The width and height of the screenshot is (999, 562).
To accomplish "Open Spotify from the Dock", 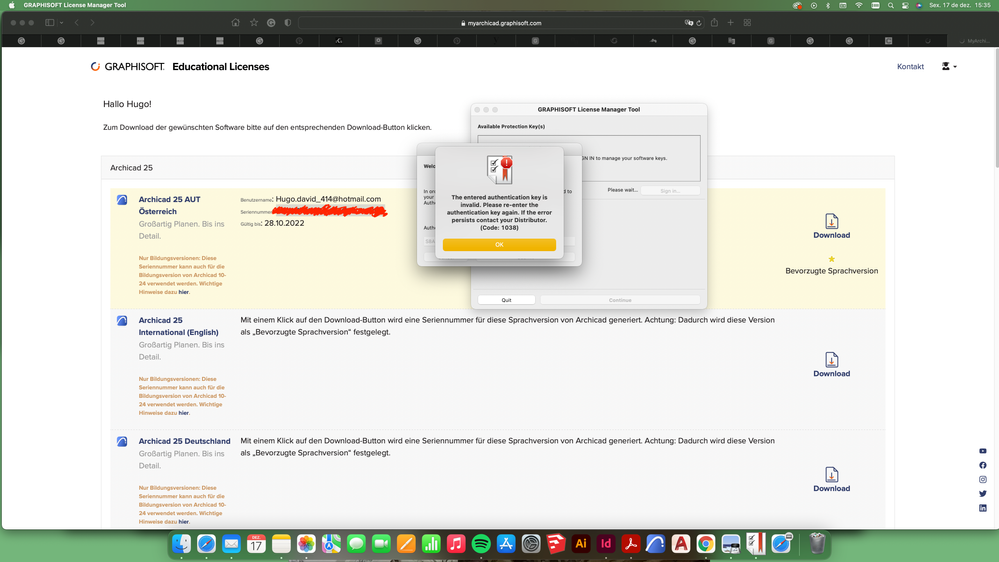I will click(481, 544).
